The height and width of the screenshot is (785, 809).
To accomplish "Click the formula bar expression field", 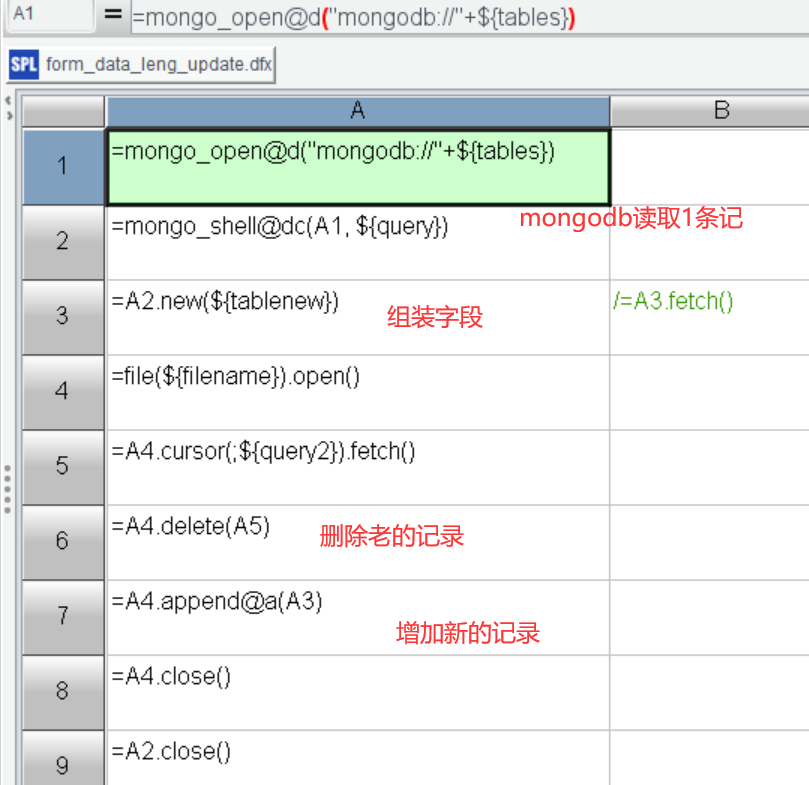I will pyautogui.click(x=470, y=18).
